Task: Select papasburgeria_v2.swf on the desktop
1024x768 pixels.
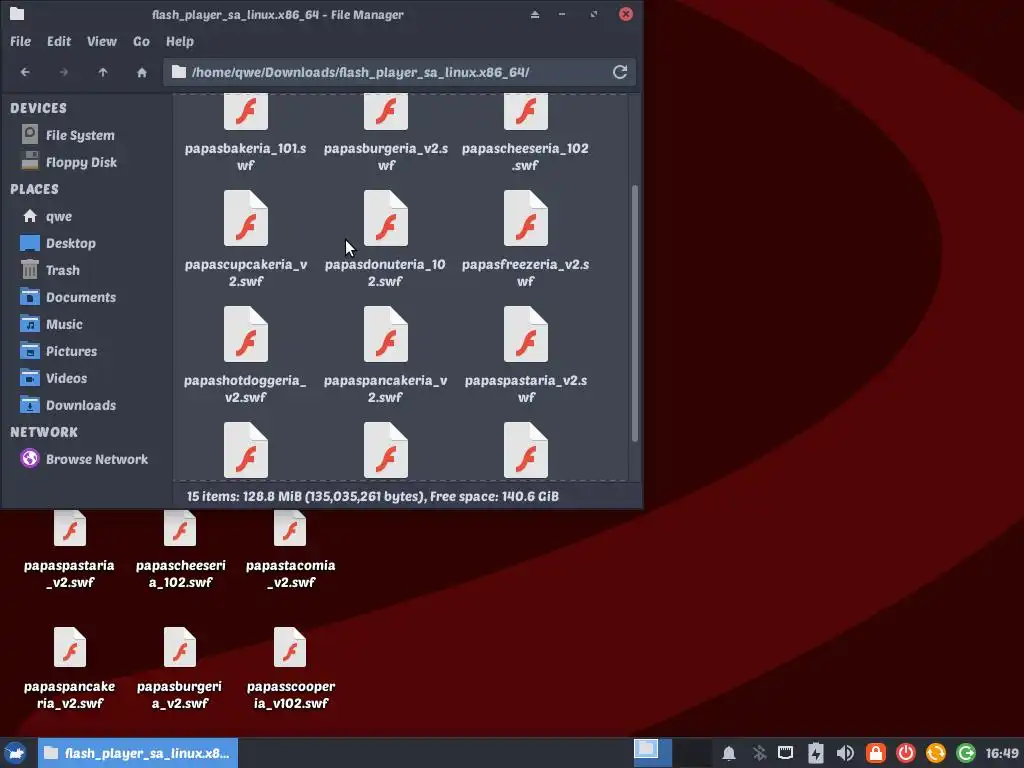Action: 180,647
